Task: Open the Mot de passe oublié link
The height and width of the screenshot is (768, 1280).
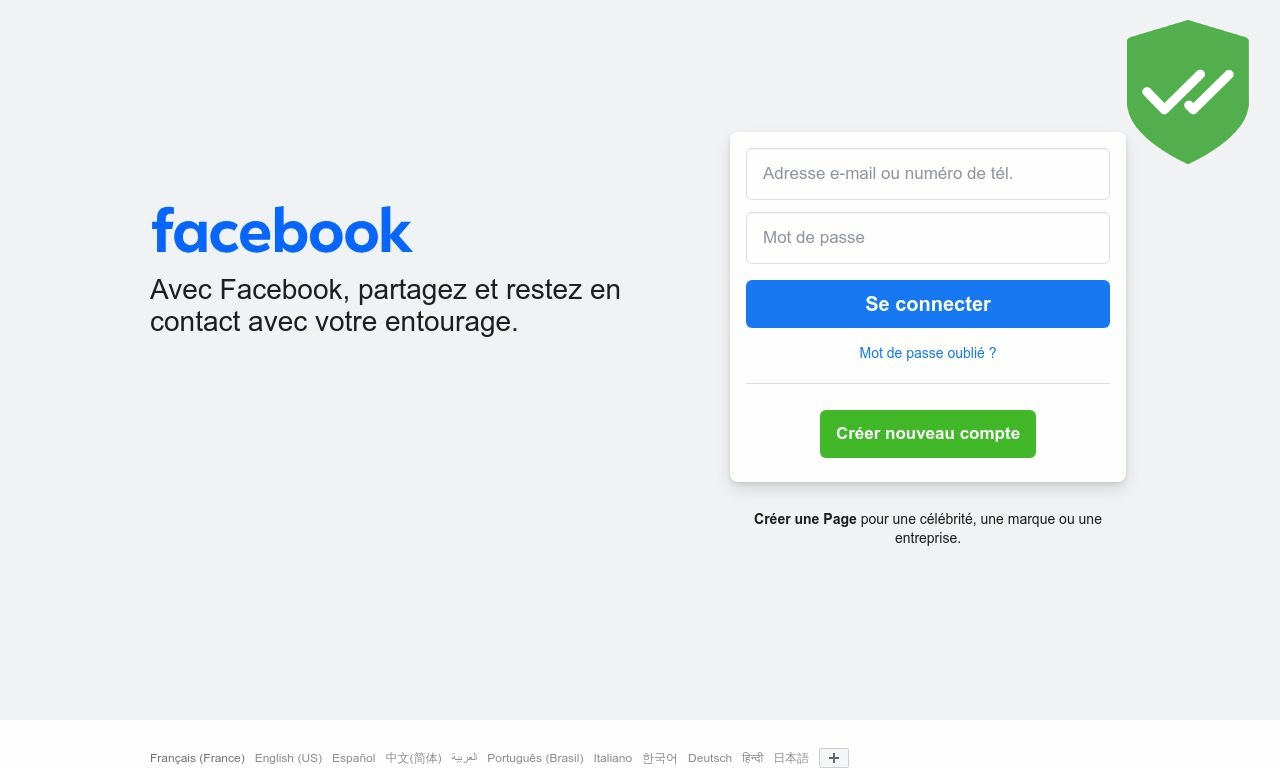Action: [928, 353]
